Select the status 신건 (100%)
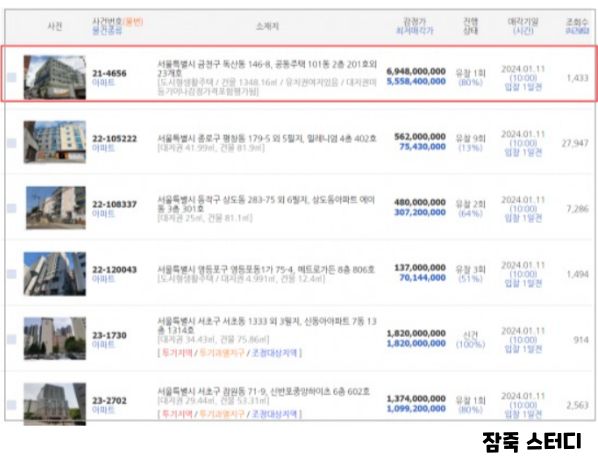Image resolution: width=598 pixels, height=464 pixels. 471,340
